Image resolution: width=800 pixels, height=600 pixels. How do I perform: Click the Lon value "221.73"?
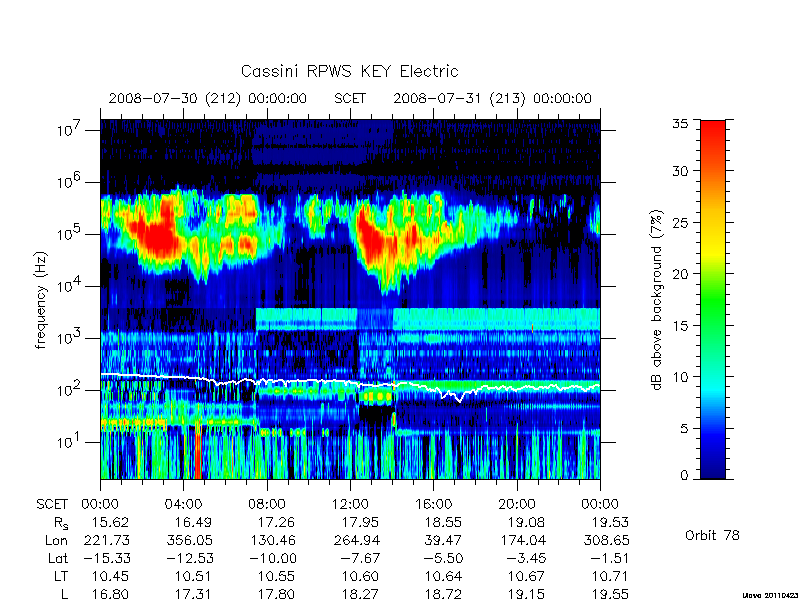106,540
